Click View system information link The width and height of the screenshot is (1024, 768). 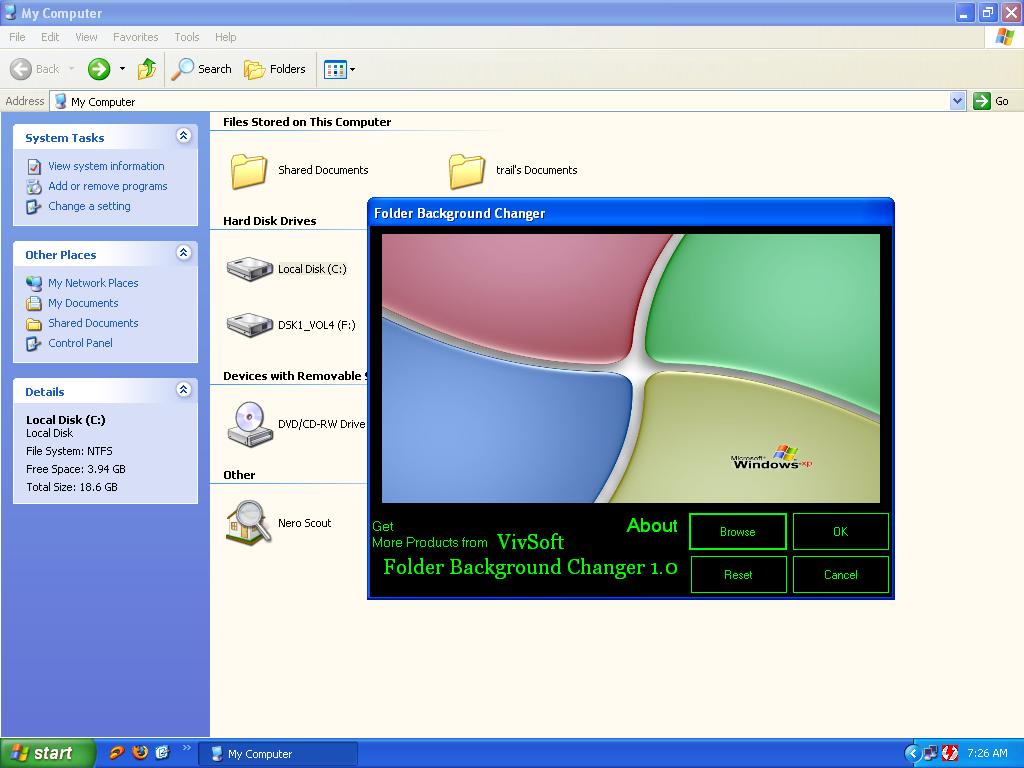pyautogui.click(x=106, y=166)
